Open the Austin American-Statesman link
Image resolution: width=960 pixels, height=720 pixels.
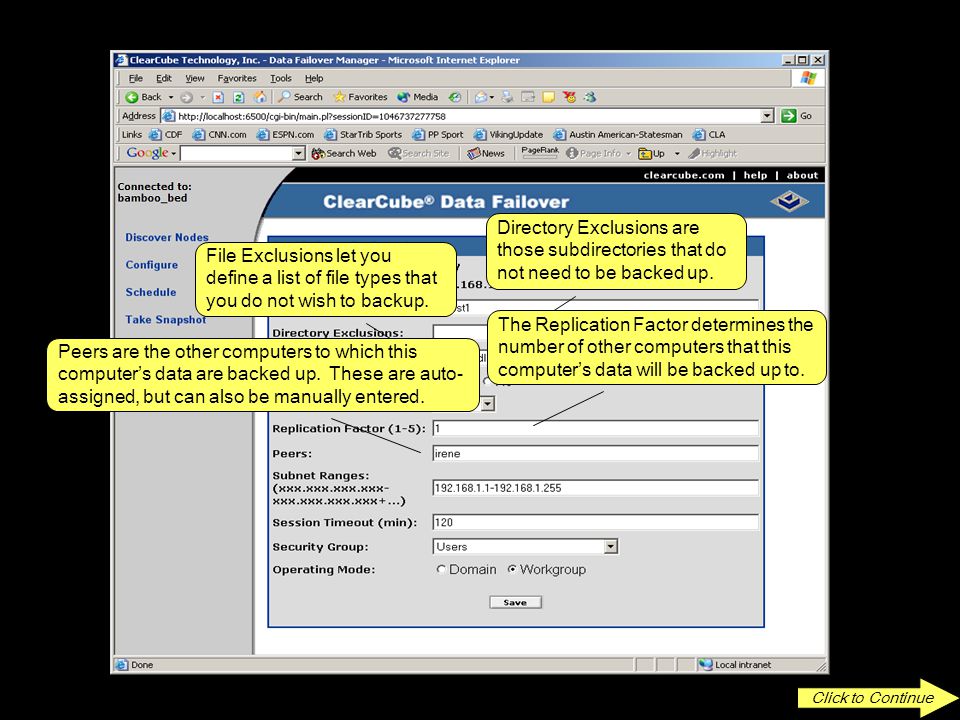[618, 135]
